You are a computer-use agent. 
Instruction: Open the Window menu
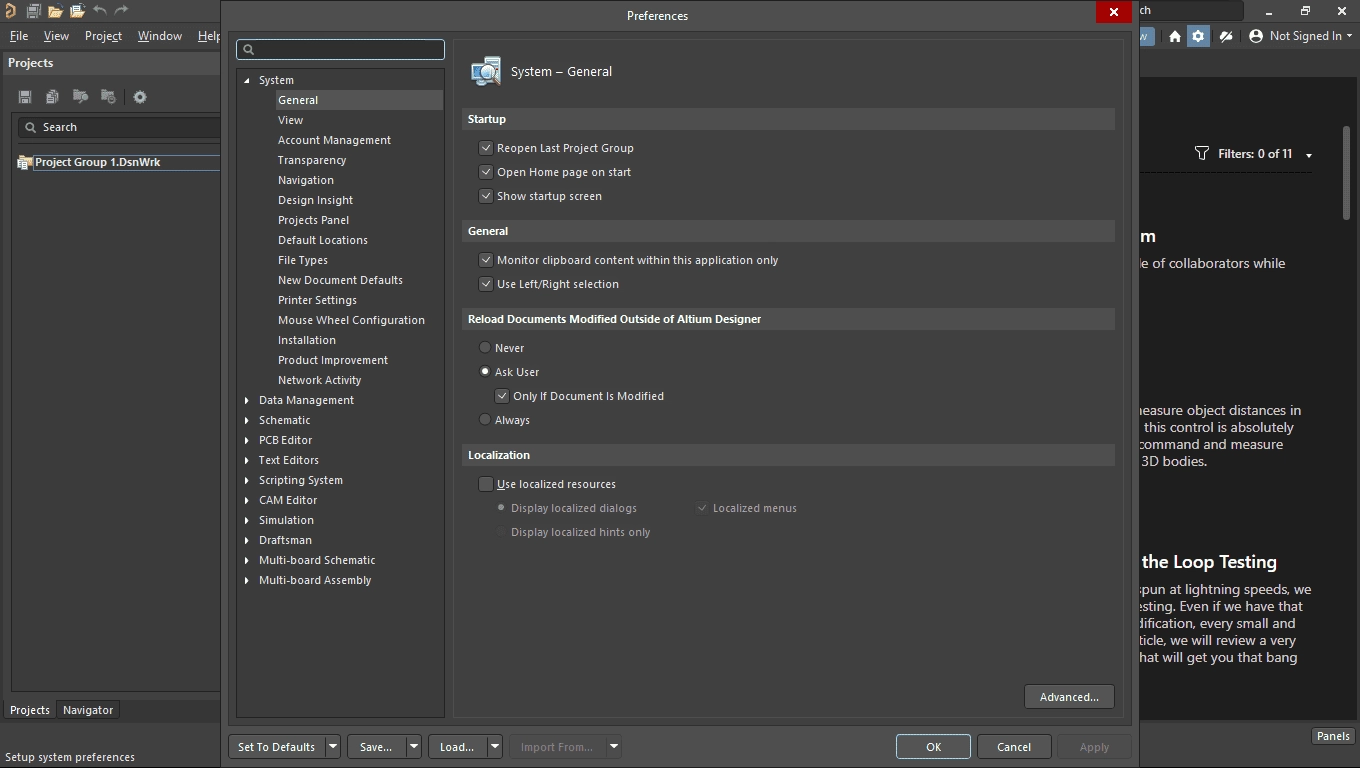160,36
